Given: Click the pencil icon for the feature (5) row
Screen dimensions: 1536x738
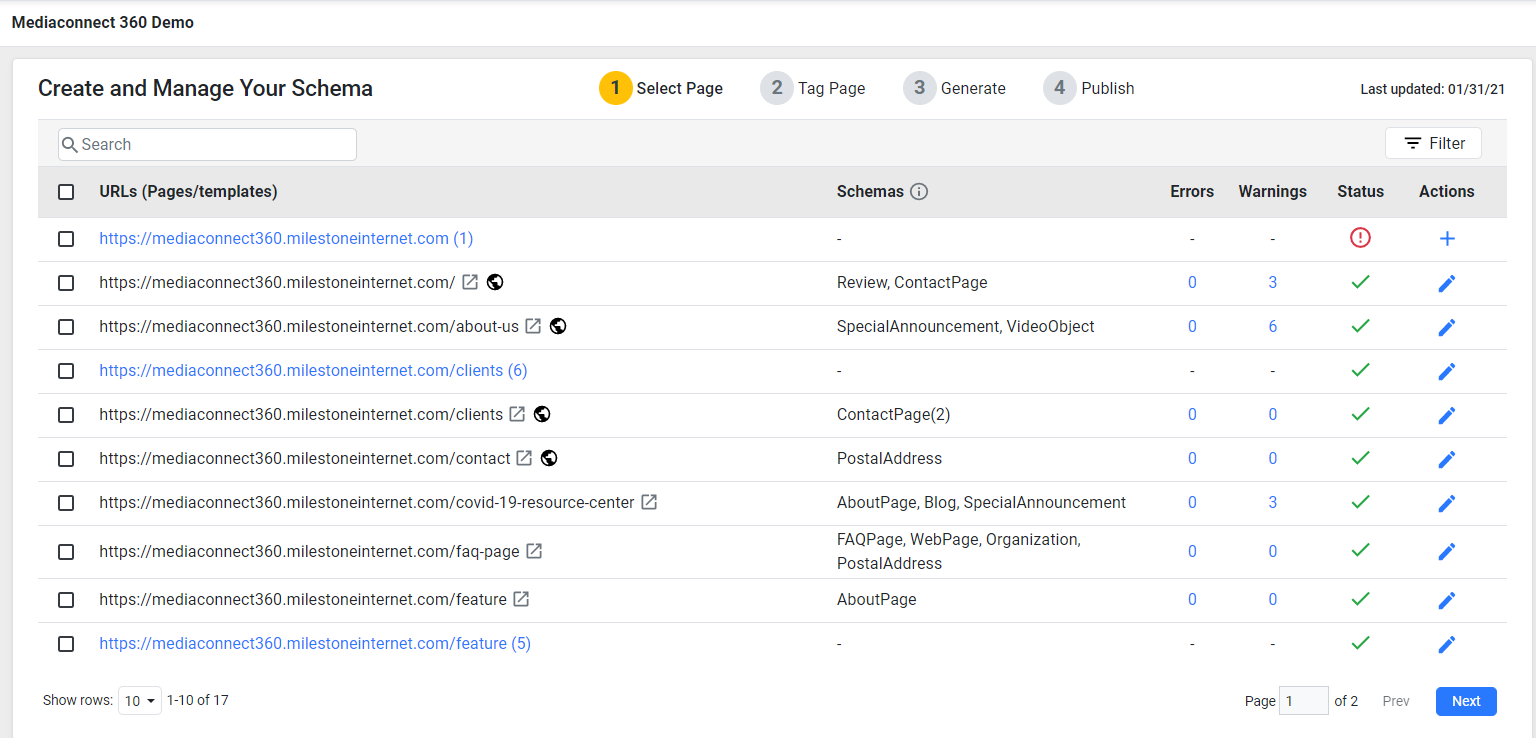Looking at the screenshot, I should pos(1447,644).
